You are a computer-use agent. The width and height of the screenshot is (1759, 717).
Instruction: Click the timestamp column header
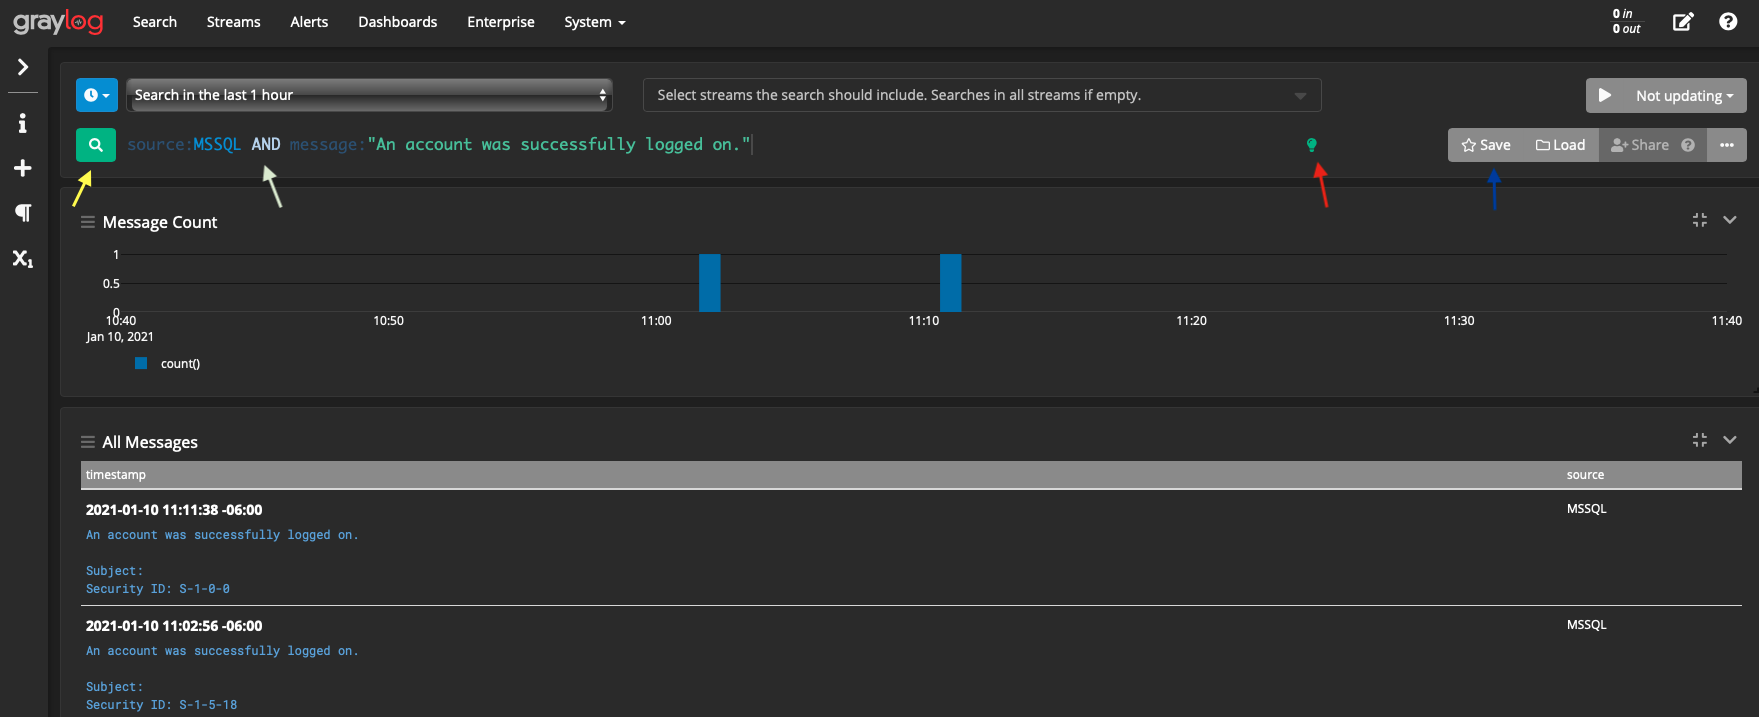tap(116, 475)
